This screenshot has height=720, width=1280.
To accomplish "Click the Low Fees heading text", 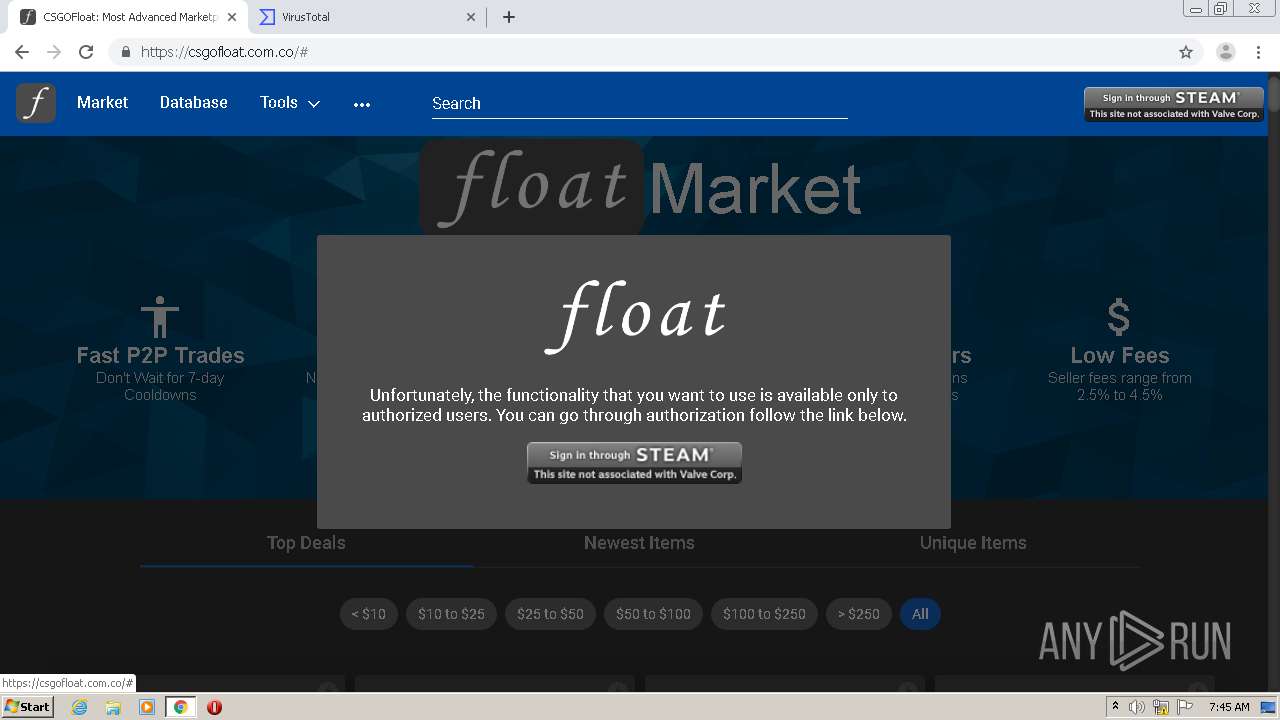I will (1119, 355).
